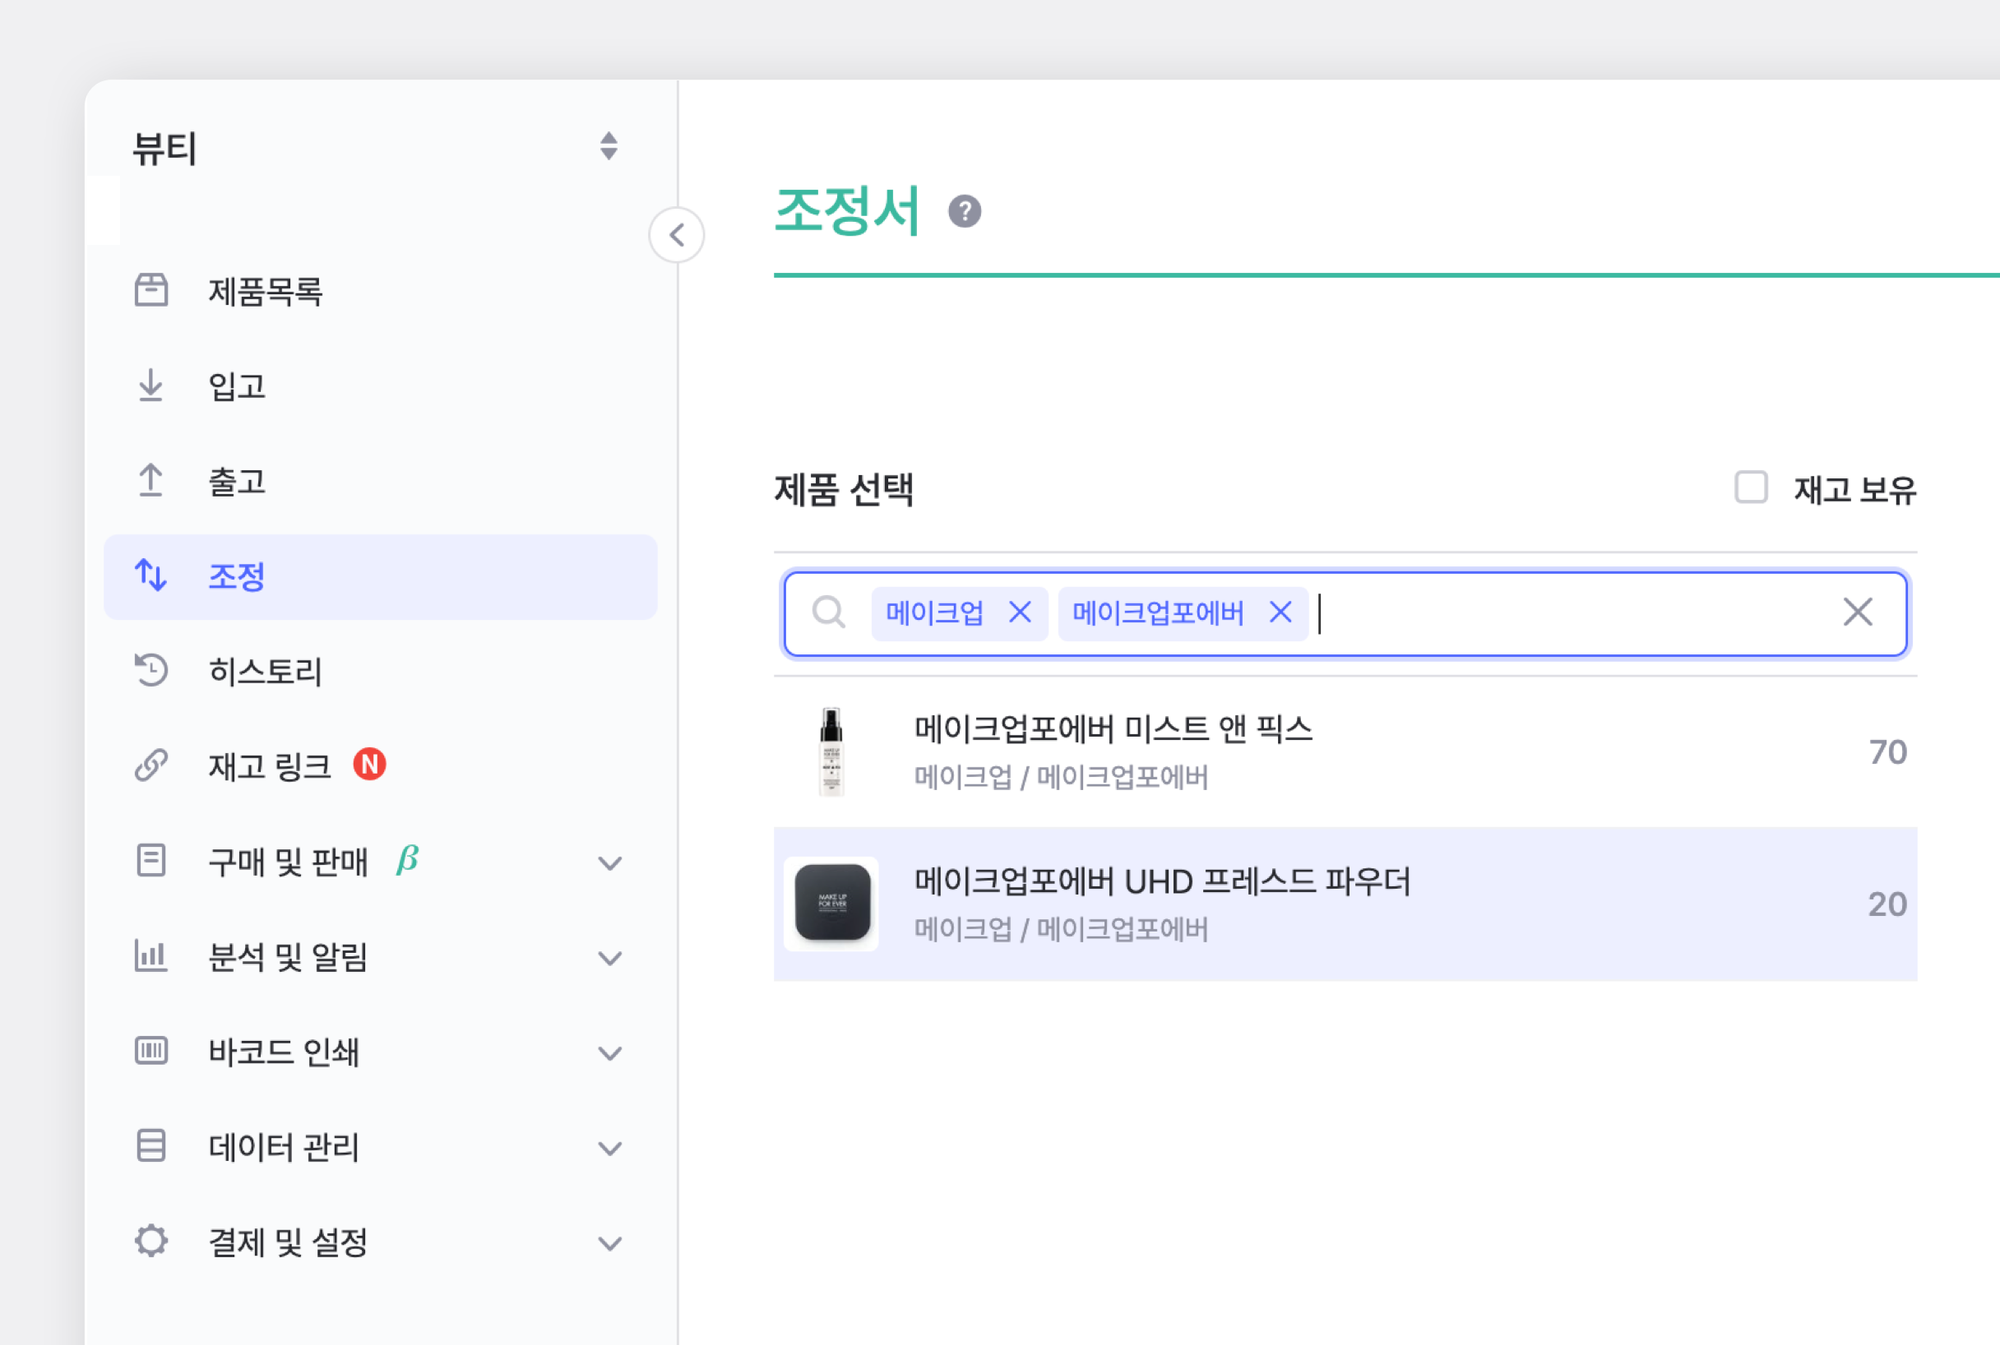Click the red N badge
The image size is (2000, 1345).
370,764
